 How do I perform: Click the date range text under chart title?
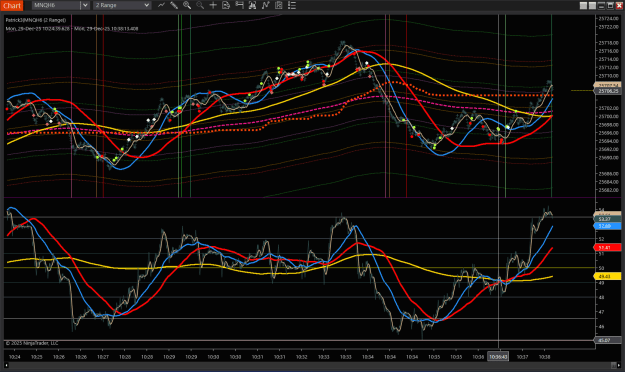coord(72,29)
